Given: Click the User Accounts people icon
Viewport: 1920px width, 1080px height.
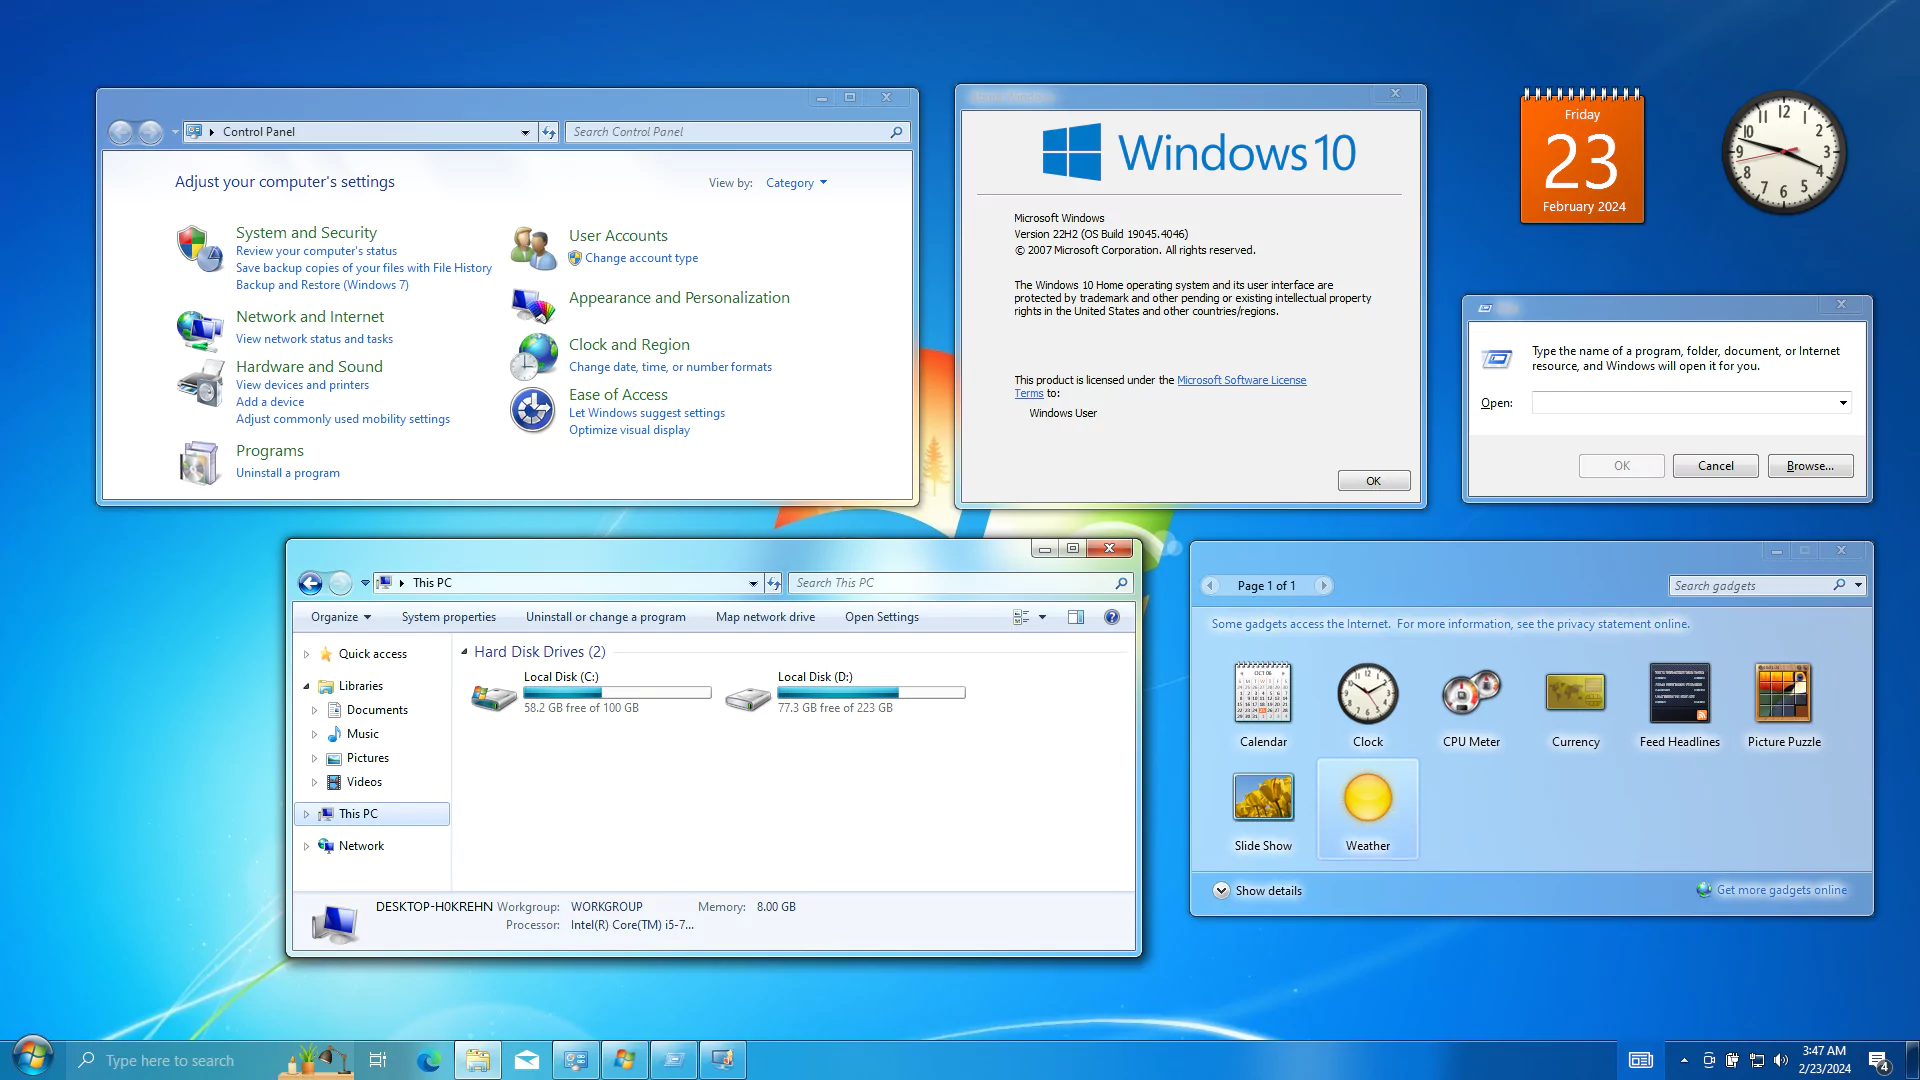Looking at the screenshot, I should point(533,247).
